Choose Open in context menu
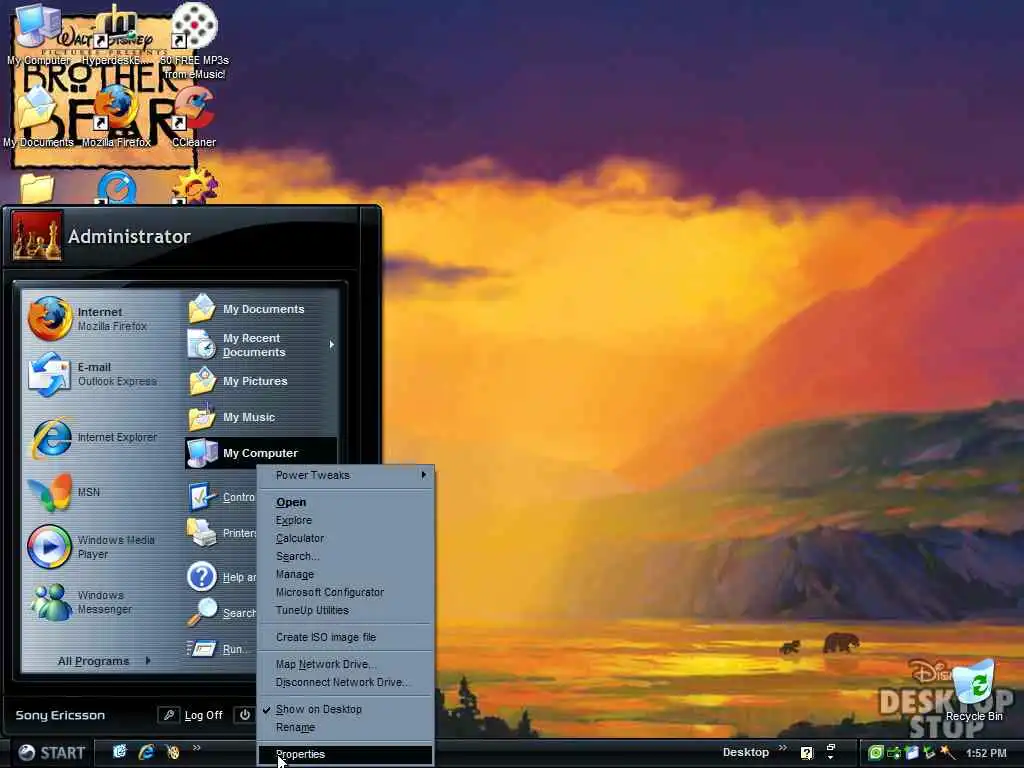The image size is (1024, 768). 345,502
